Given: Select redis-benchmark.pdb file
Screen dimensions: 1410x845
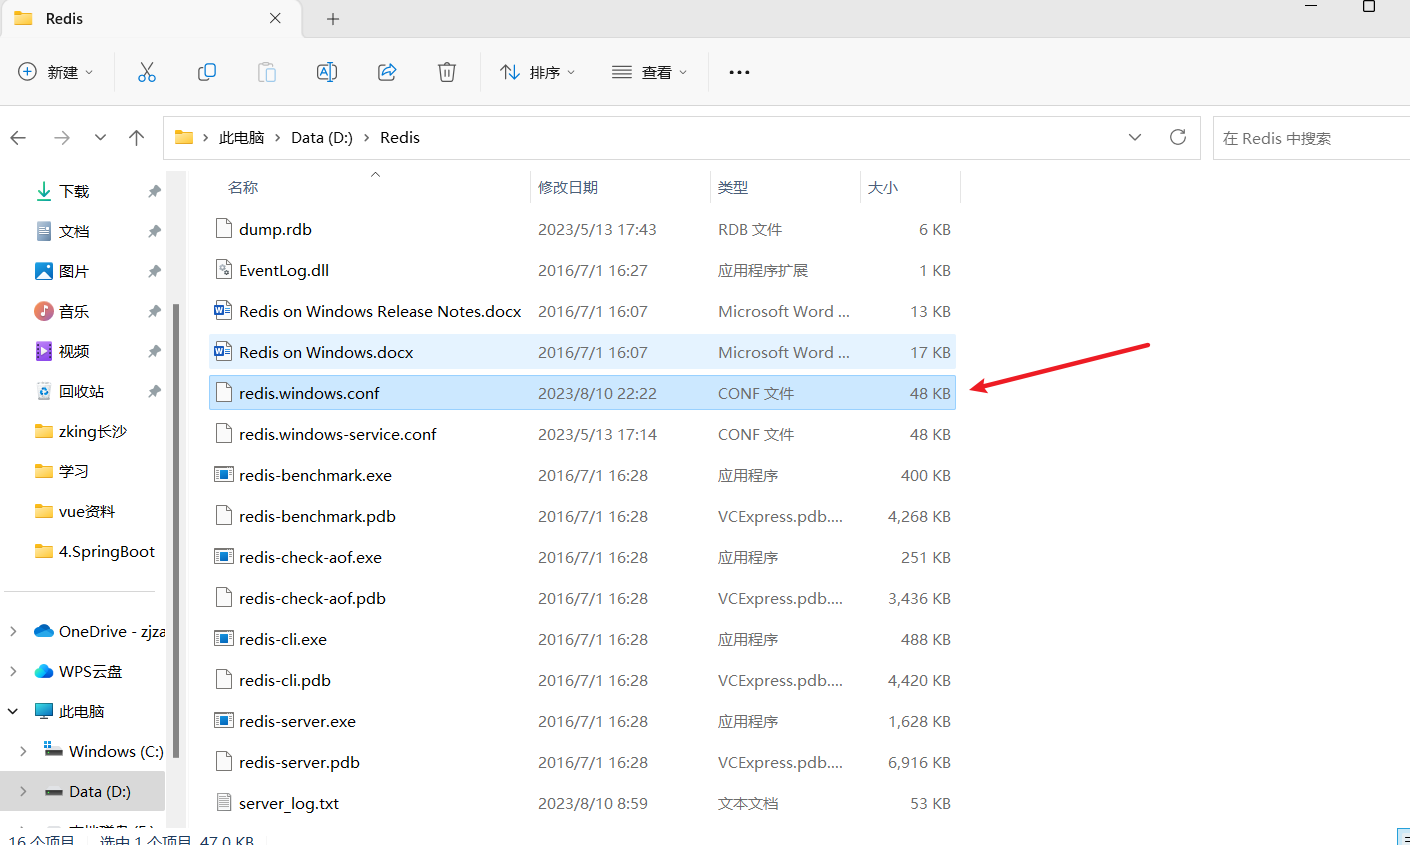Looking at the screenshot, I should tap(582, 516).
